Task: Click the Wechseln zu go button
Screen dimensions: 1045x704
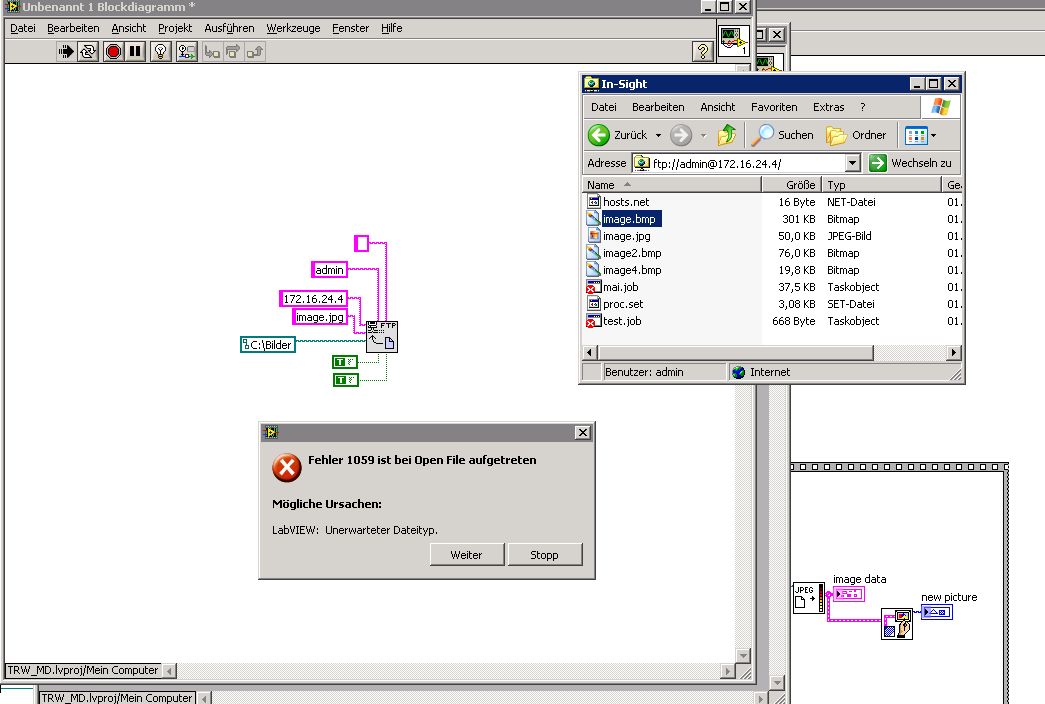Action: coord(912,163)
